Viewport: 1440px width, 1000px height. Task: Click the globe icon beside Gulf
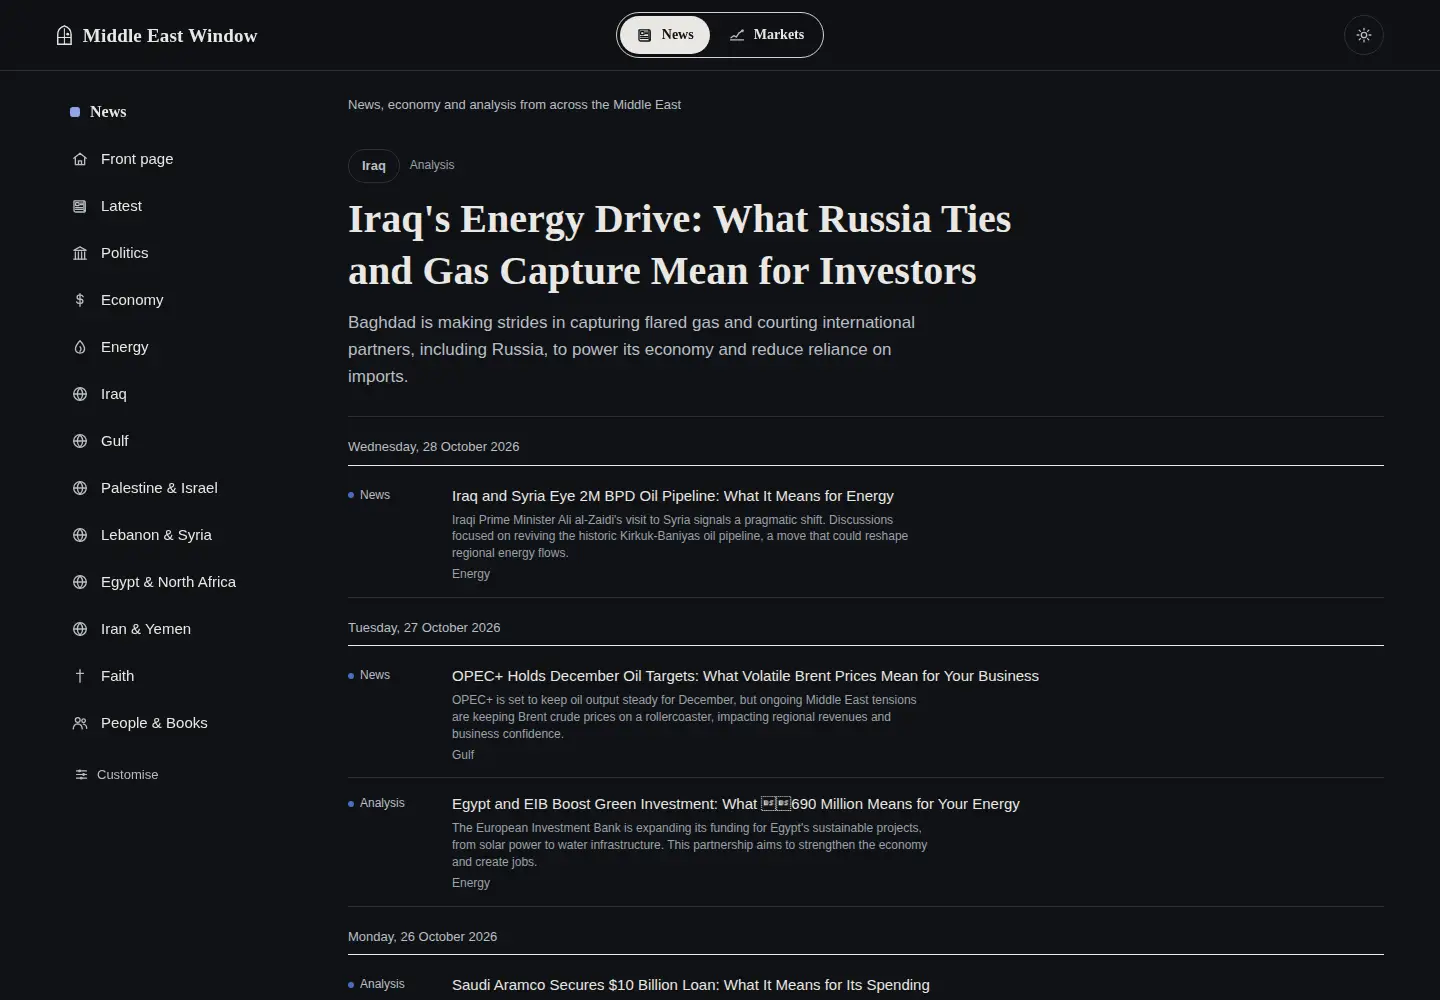tap(80, 441)
